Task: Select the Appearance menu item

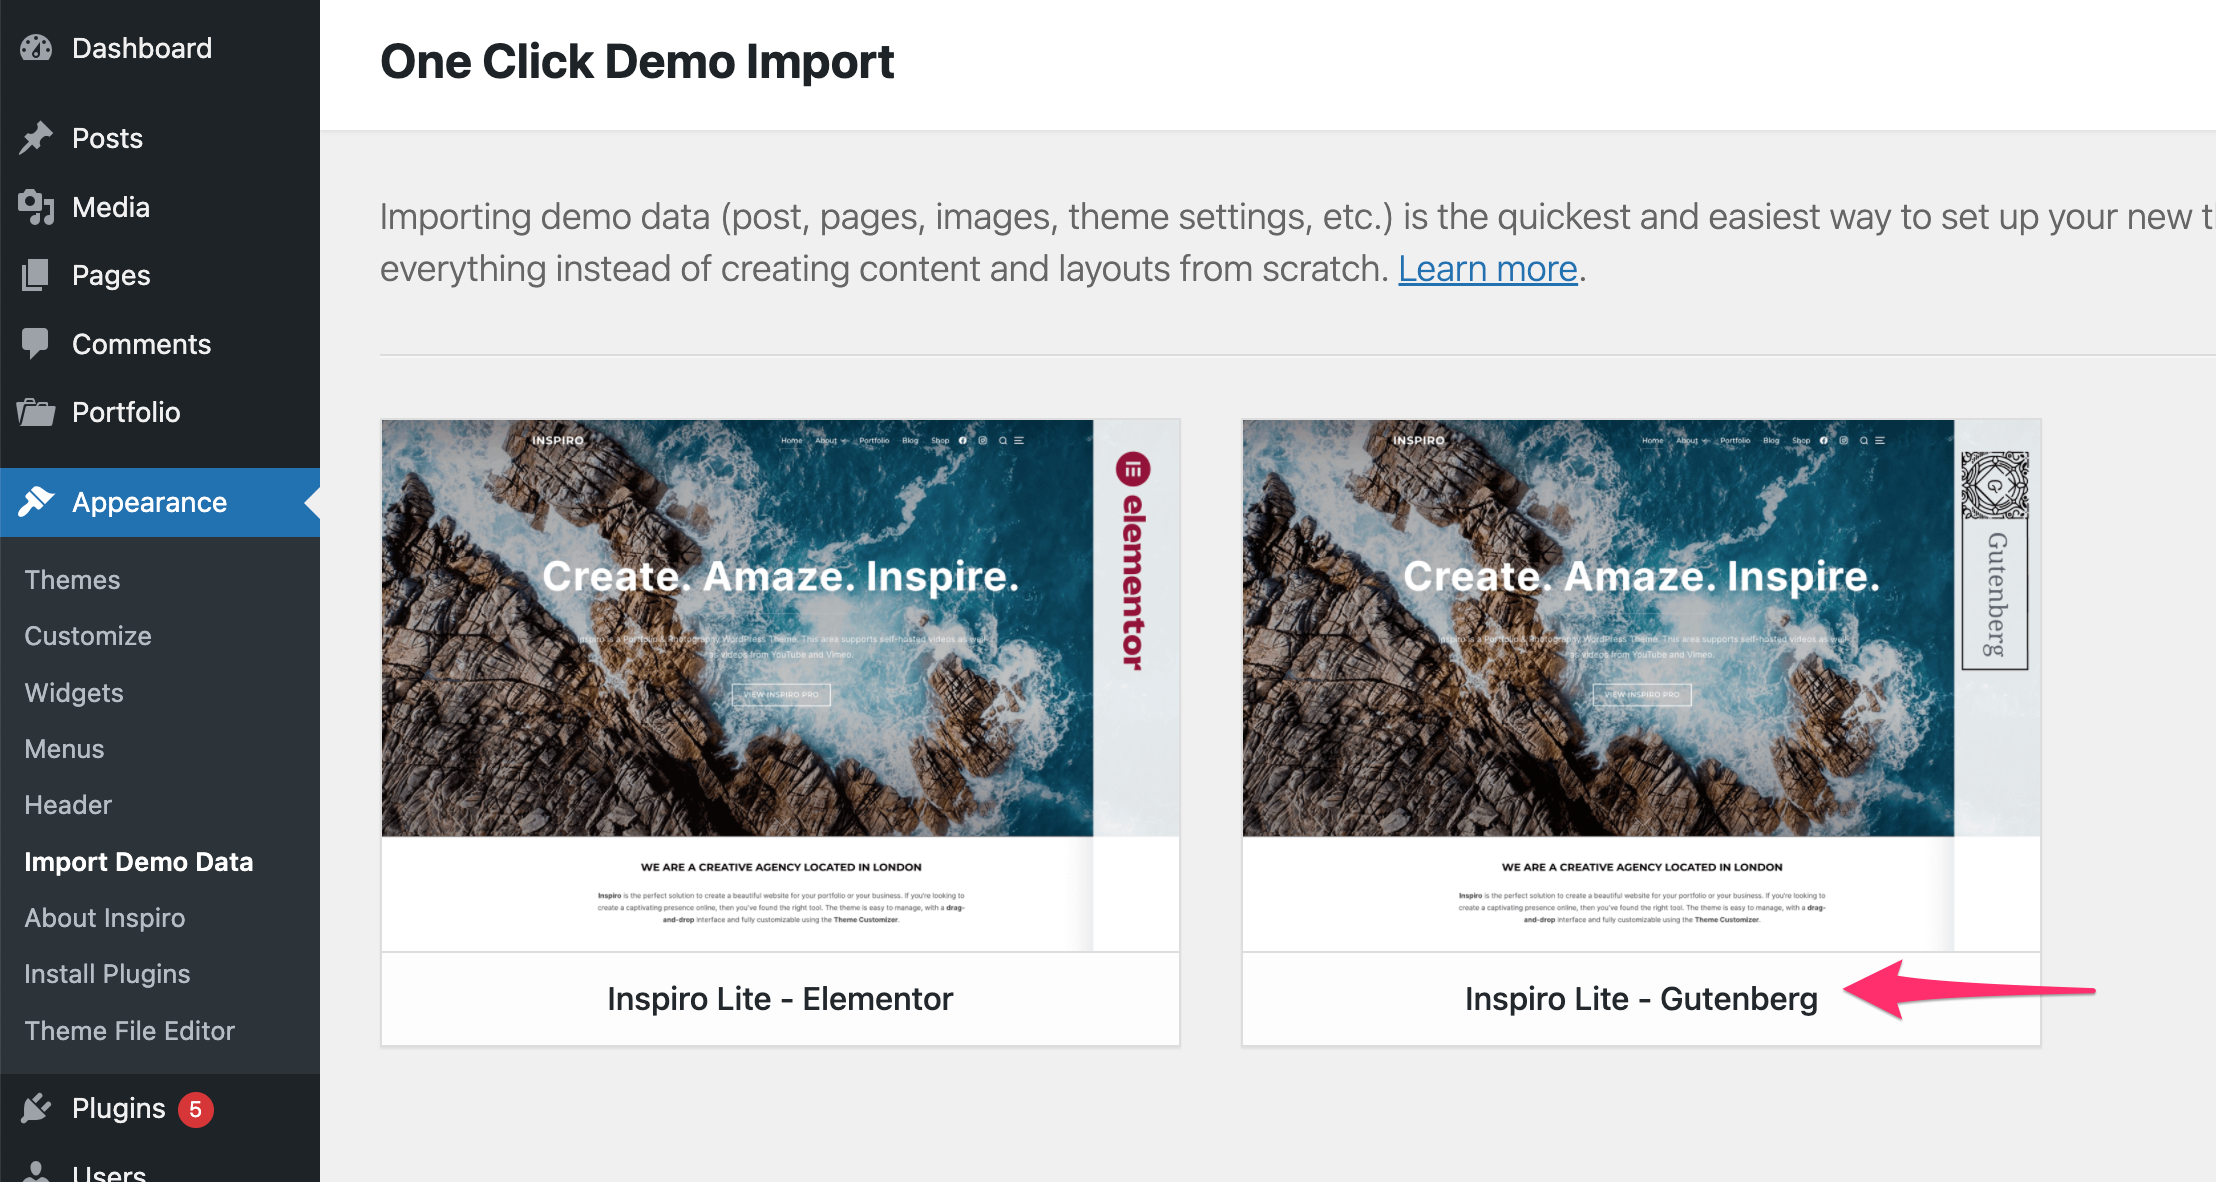Action: [x=160, y=502]
